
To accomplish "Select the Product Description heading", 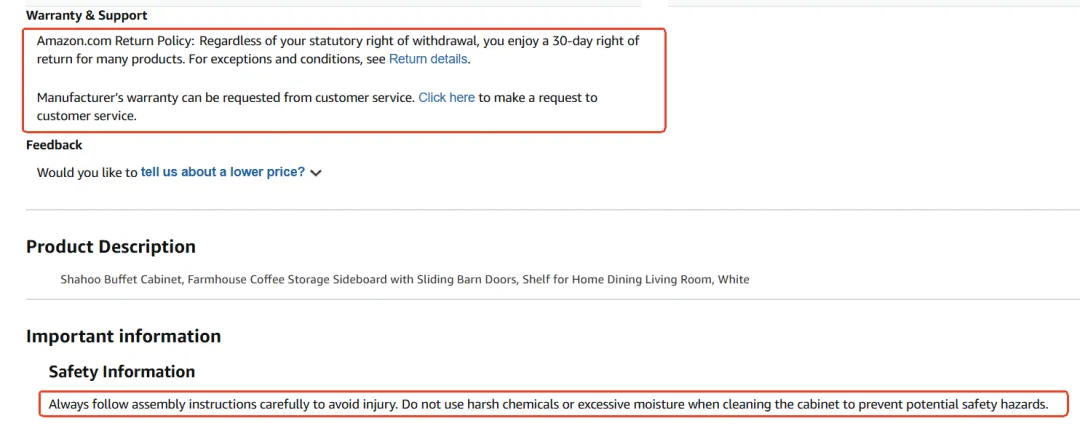I will (110, 247).
